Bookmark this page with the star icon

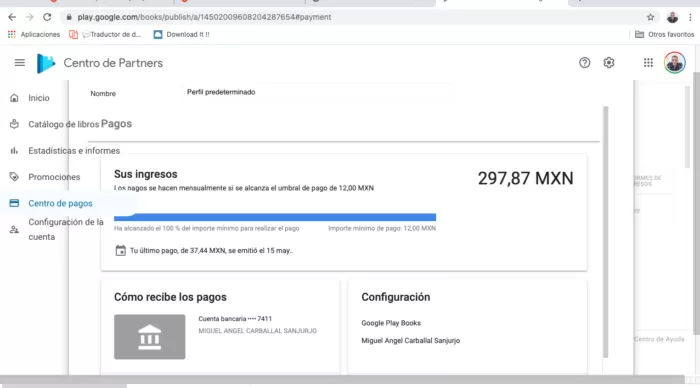pos(650,17)
